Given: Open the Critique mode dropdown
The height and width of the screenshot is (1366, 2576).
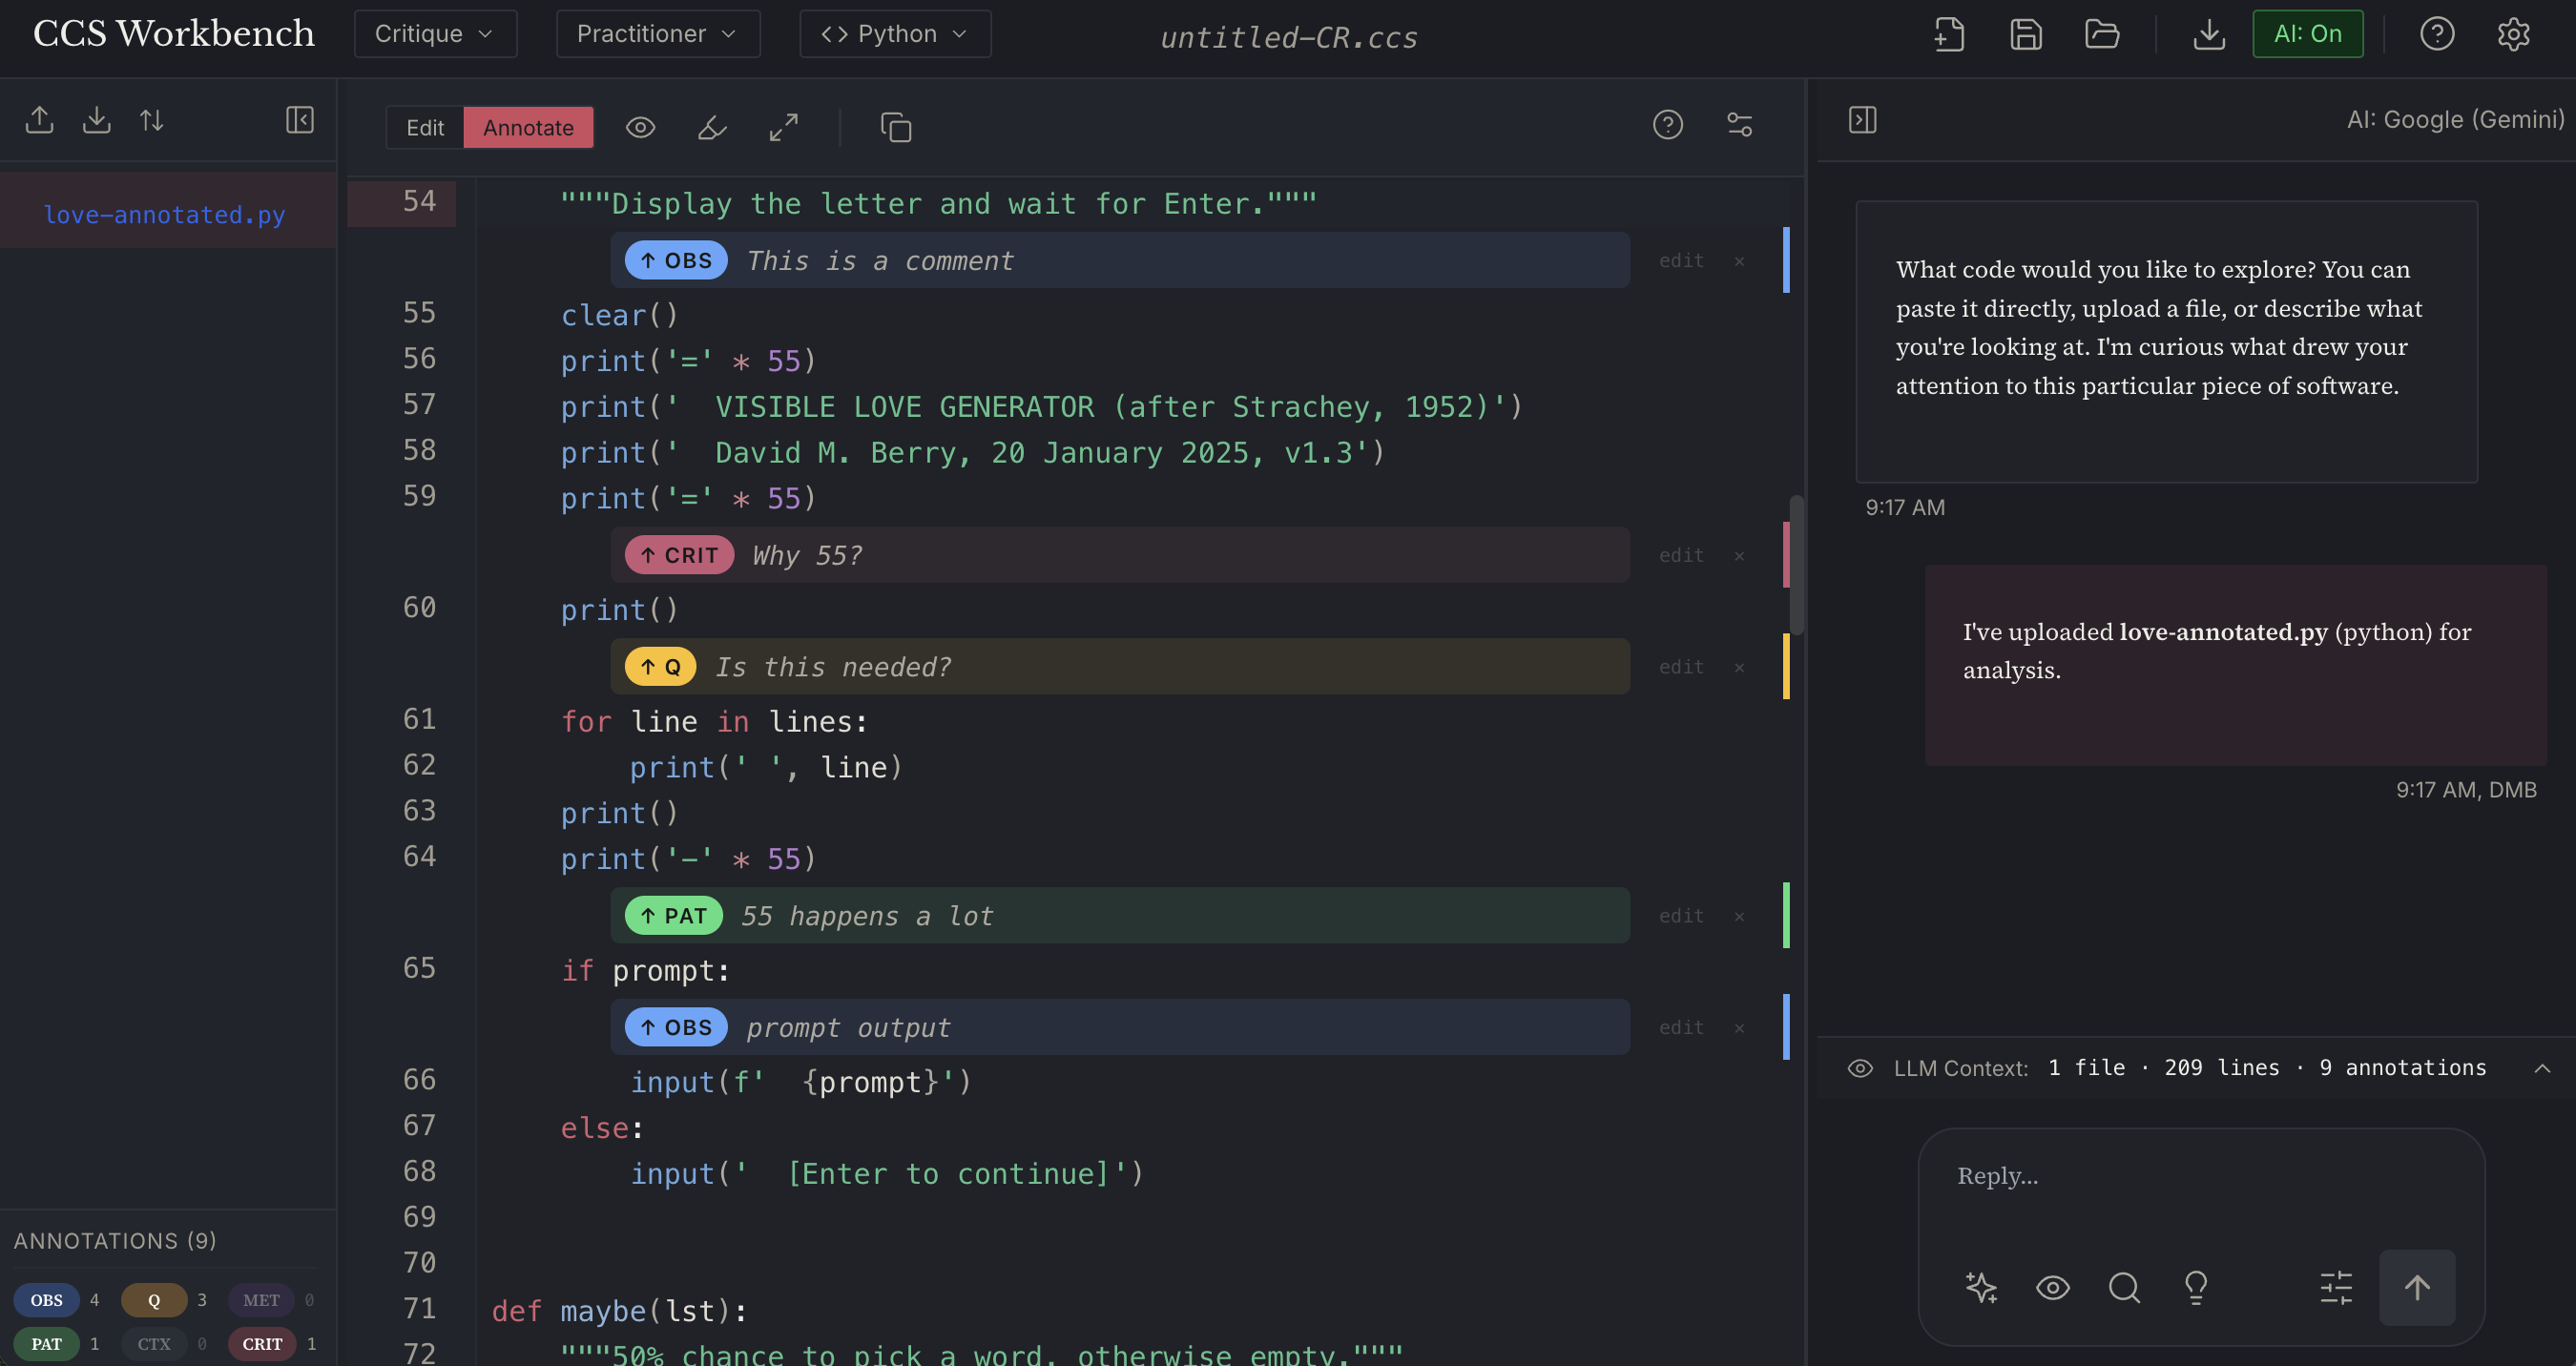Looking at the screenshot, I should [x=435, y=34].
